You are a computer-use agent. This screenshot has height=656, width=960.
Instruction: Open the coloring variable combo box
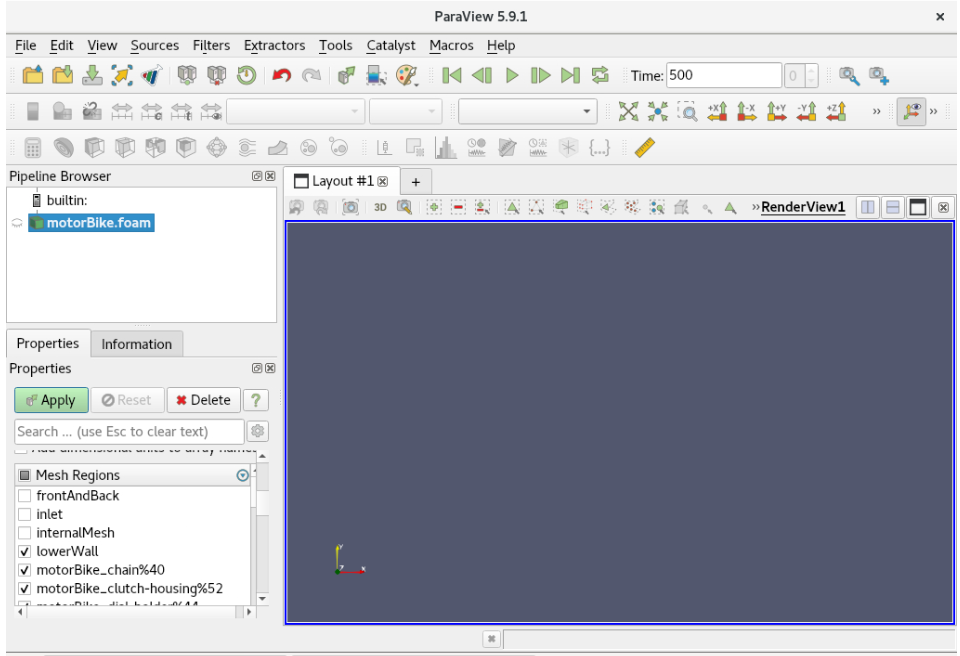(x=295, y=111)
